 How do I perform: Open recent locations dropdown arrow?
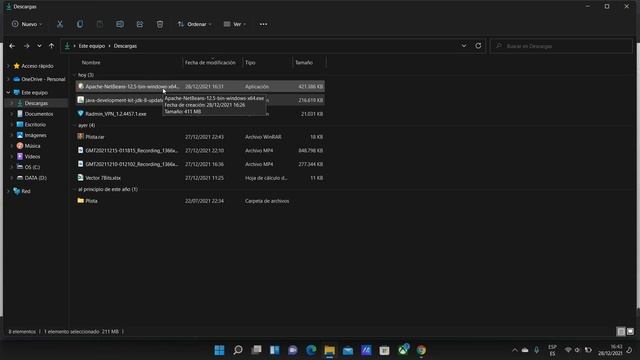pos(39,46)
